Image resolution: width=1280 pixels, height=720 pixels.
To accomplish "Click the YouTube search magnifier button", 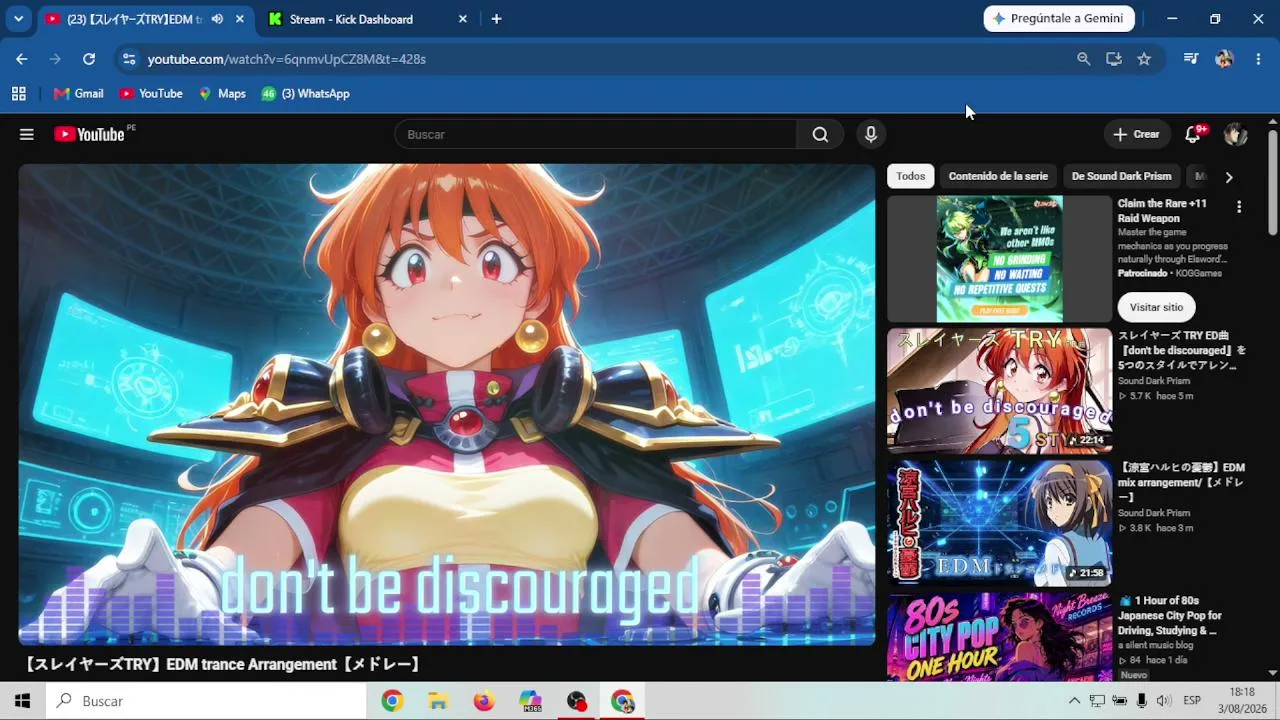I will coord(820,134).
